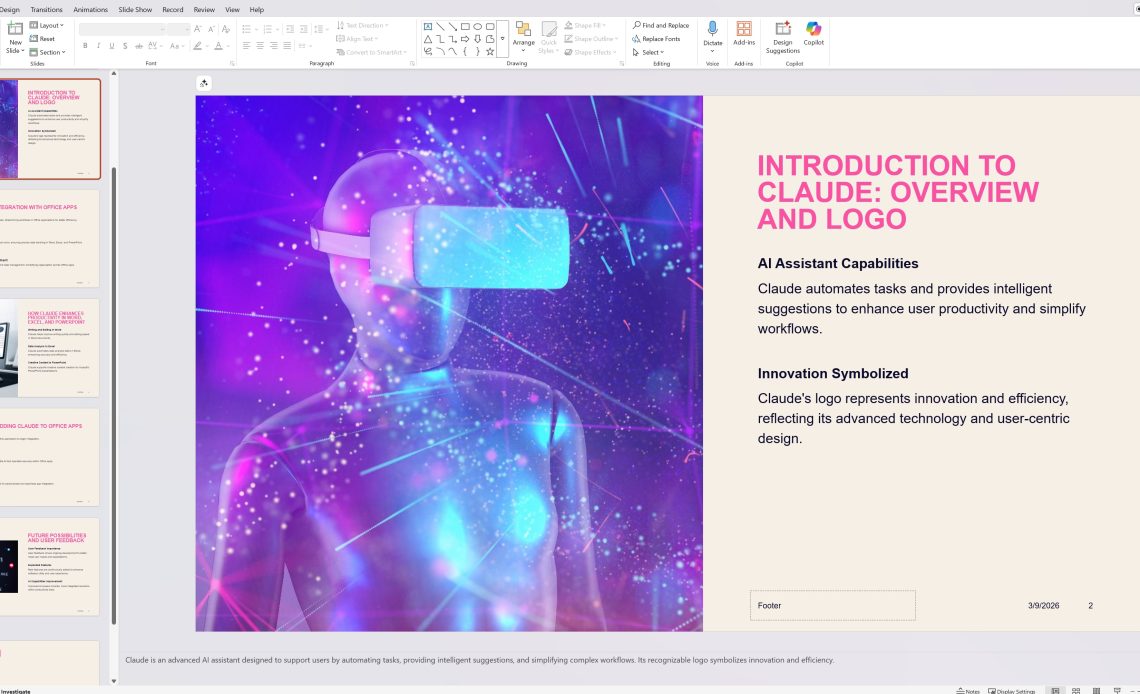This screenshot has width=1140, height=694.
Task: Open the Slide Show tab
Action: click(x=135, y=9)
